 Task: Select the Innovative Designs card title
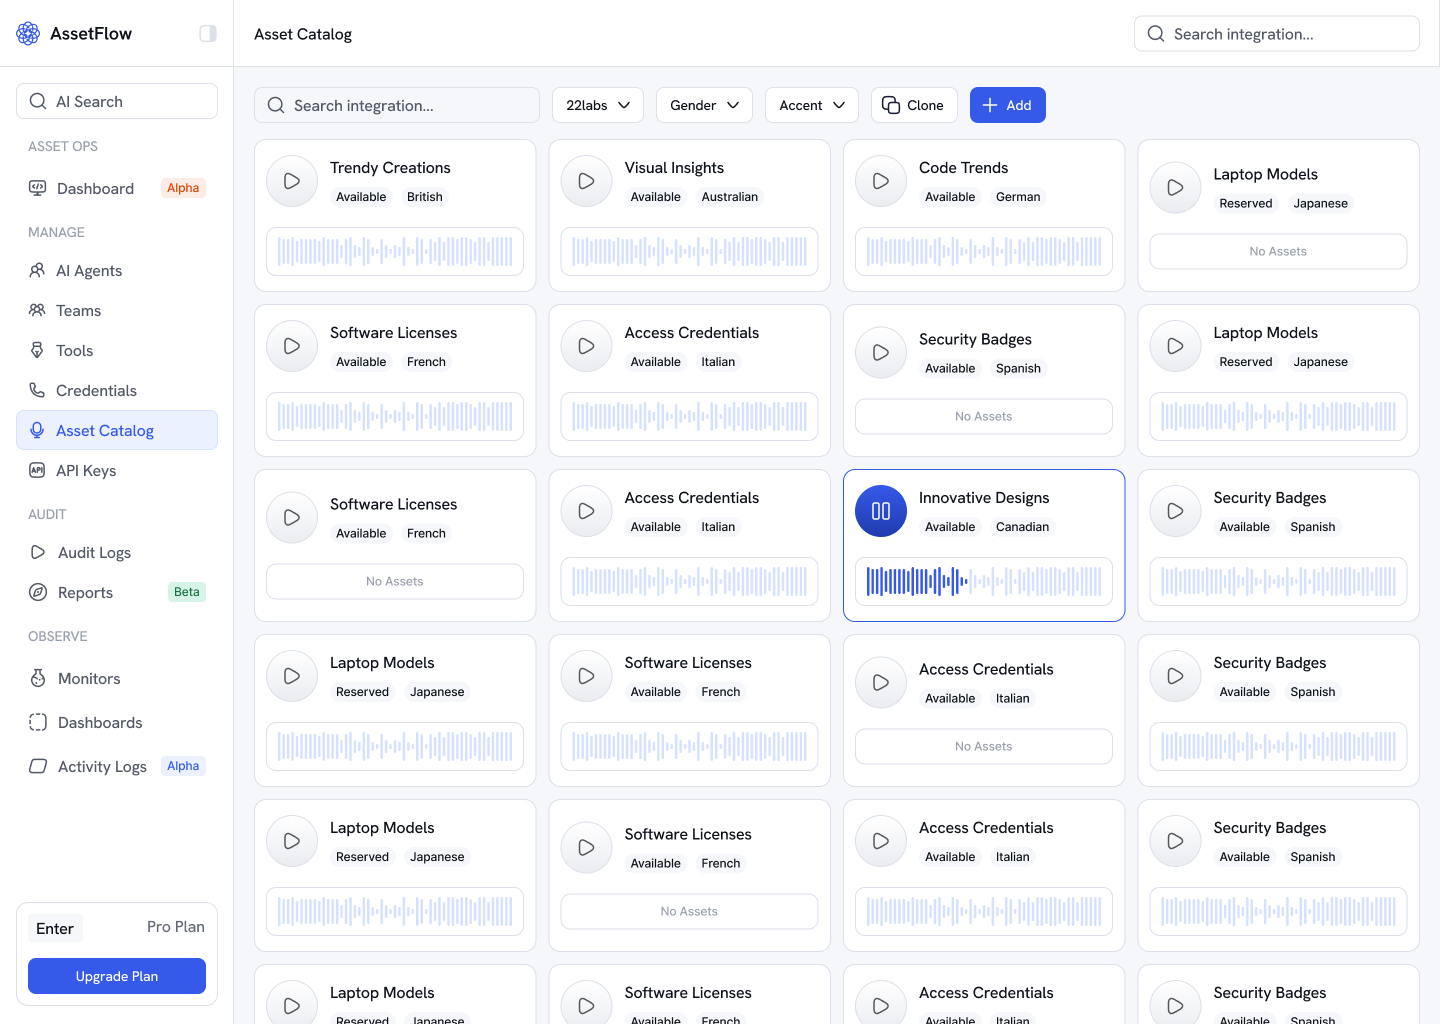click(984, 498)
